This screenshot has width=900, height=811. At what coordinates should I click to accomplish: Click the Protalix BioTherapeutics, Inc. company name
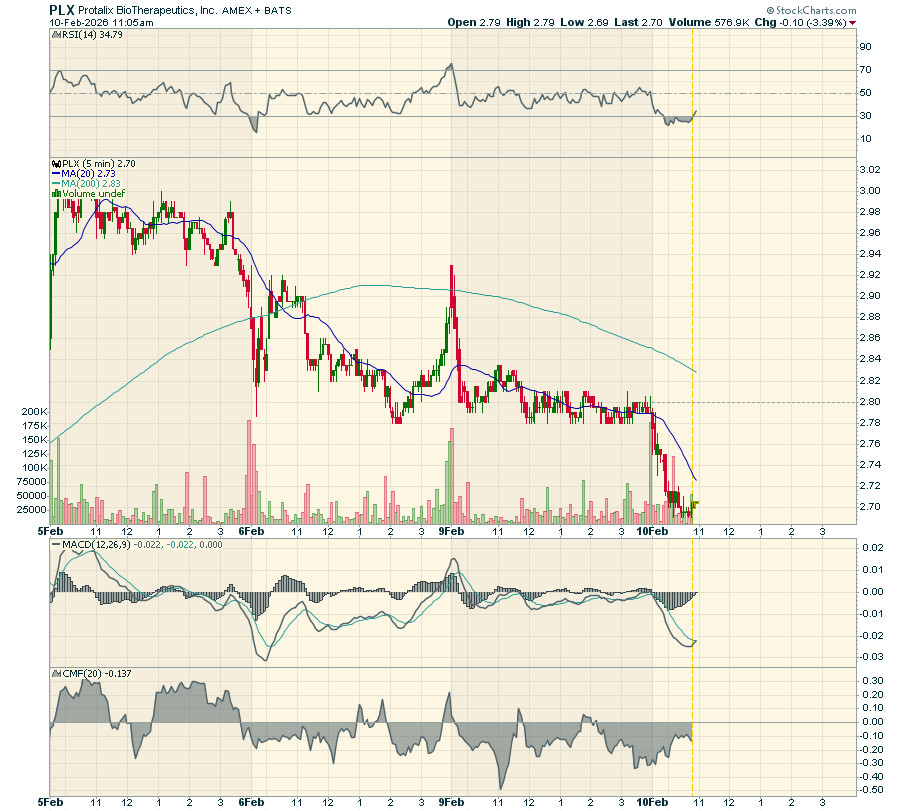coord(148,10)
